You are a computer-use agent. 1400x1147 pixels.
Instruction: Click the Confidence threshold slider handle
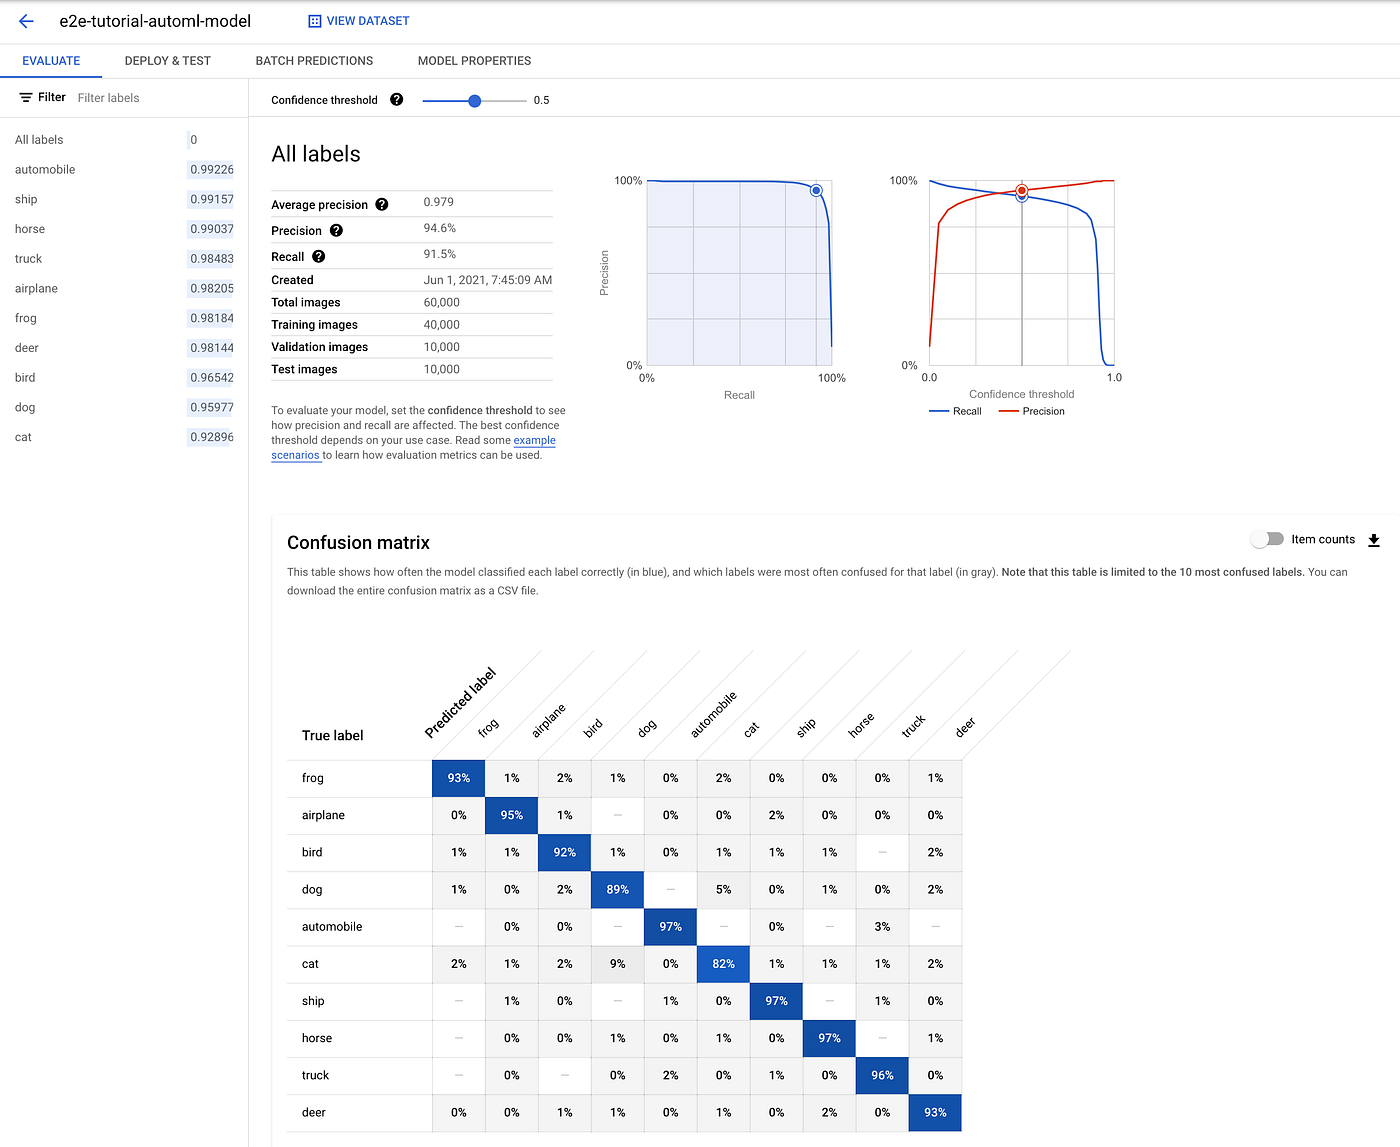475,101
